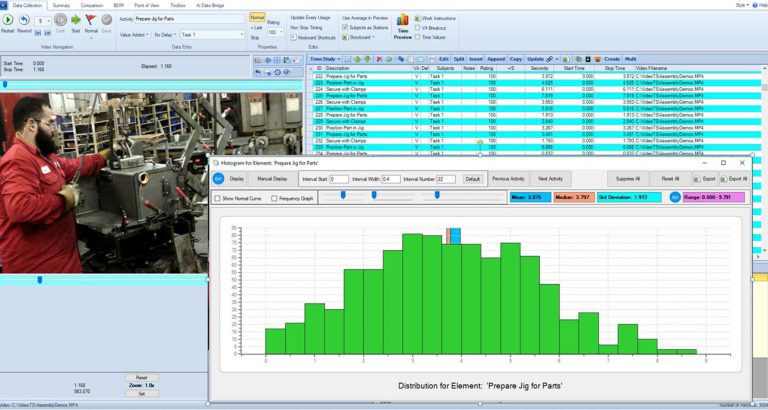
Task: Click the step-back frame icon under speed box
Action: tap(38, 32)
